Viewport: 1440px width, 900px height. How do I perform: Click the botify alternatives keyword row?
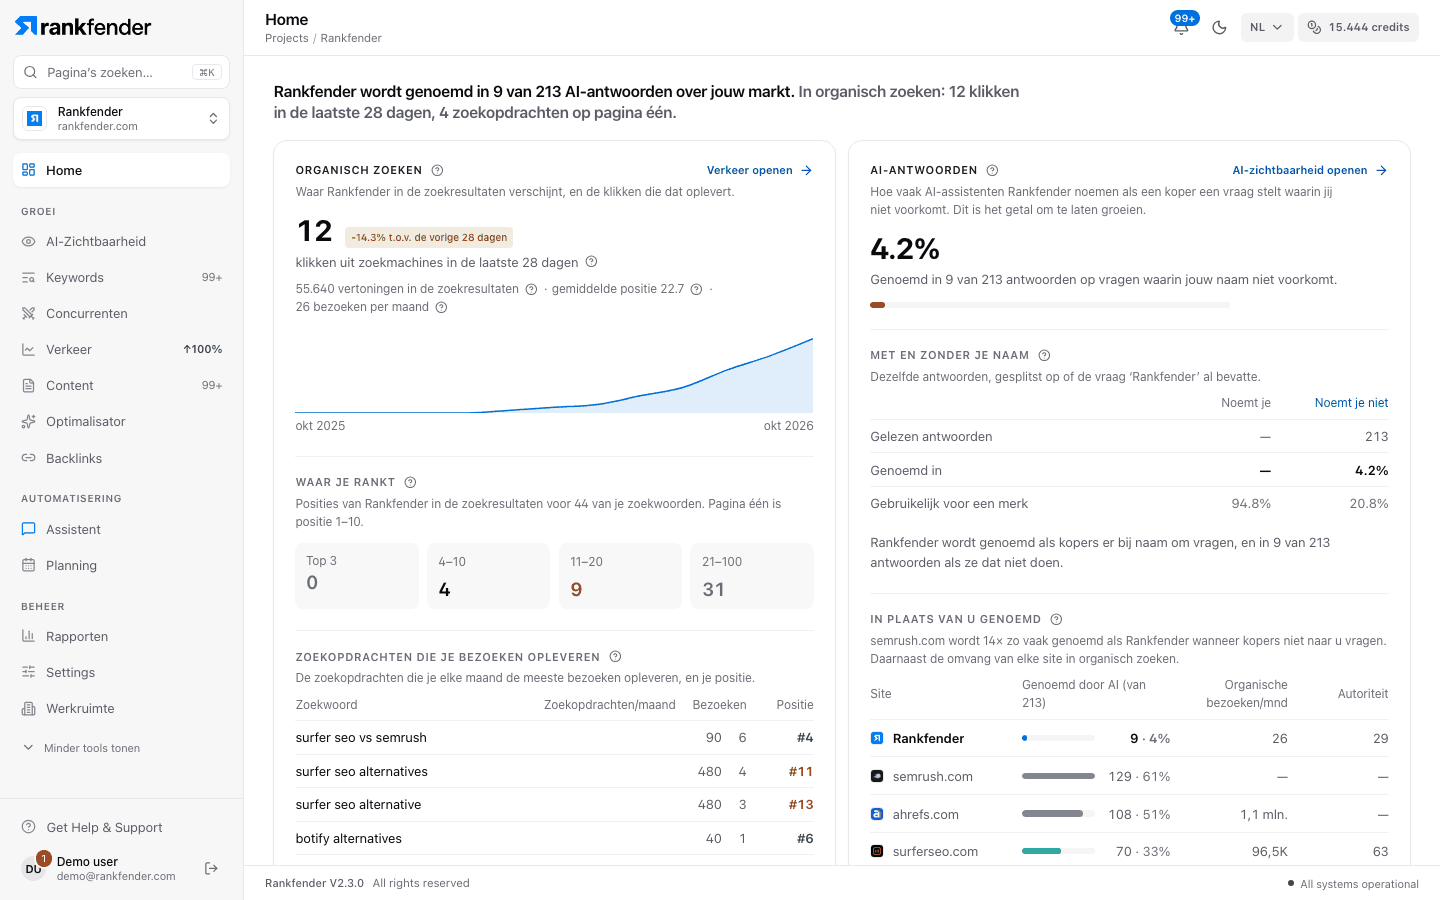(x=554, y=839)
